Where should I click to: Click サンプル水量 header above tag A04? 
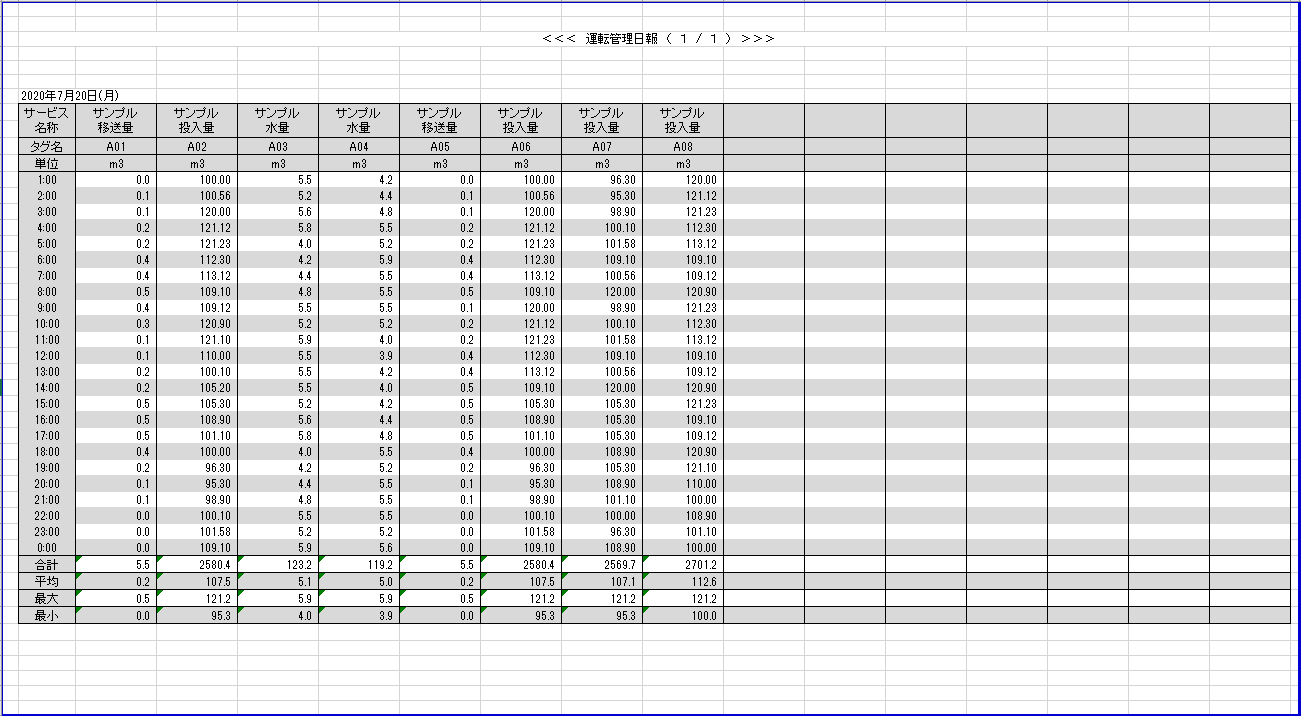(x=359, y=120)
